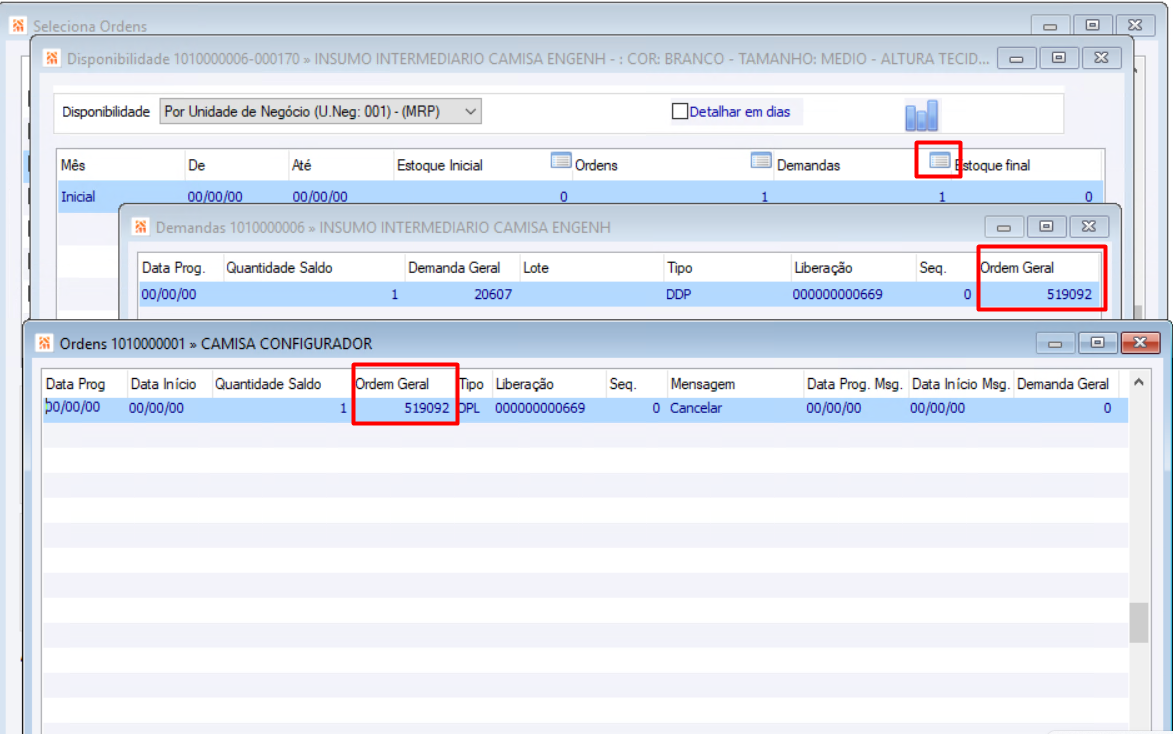Click the list icon beside Demandas column
This screenshot has width=1173, height=734.
pos(761,161)
